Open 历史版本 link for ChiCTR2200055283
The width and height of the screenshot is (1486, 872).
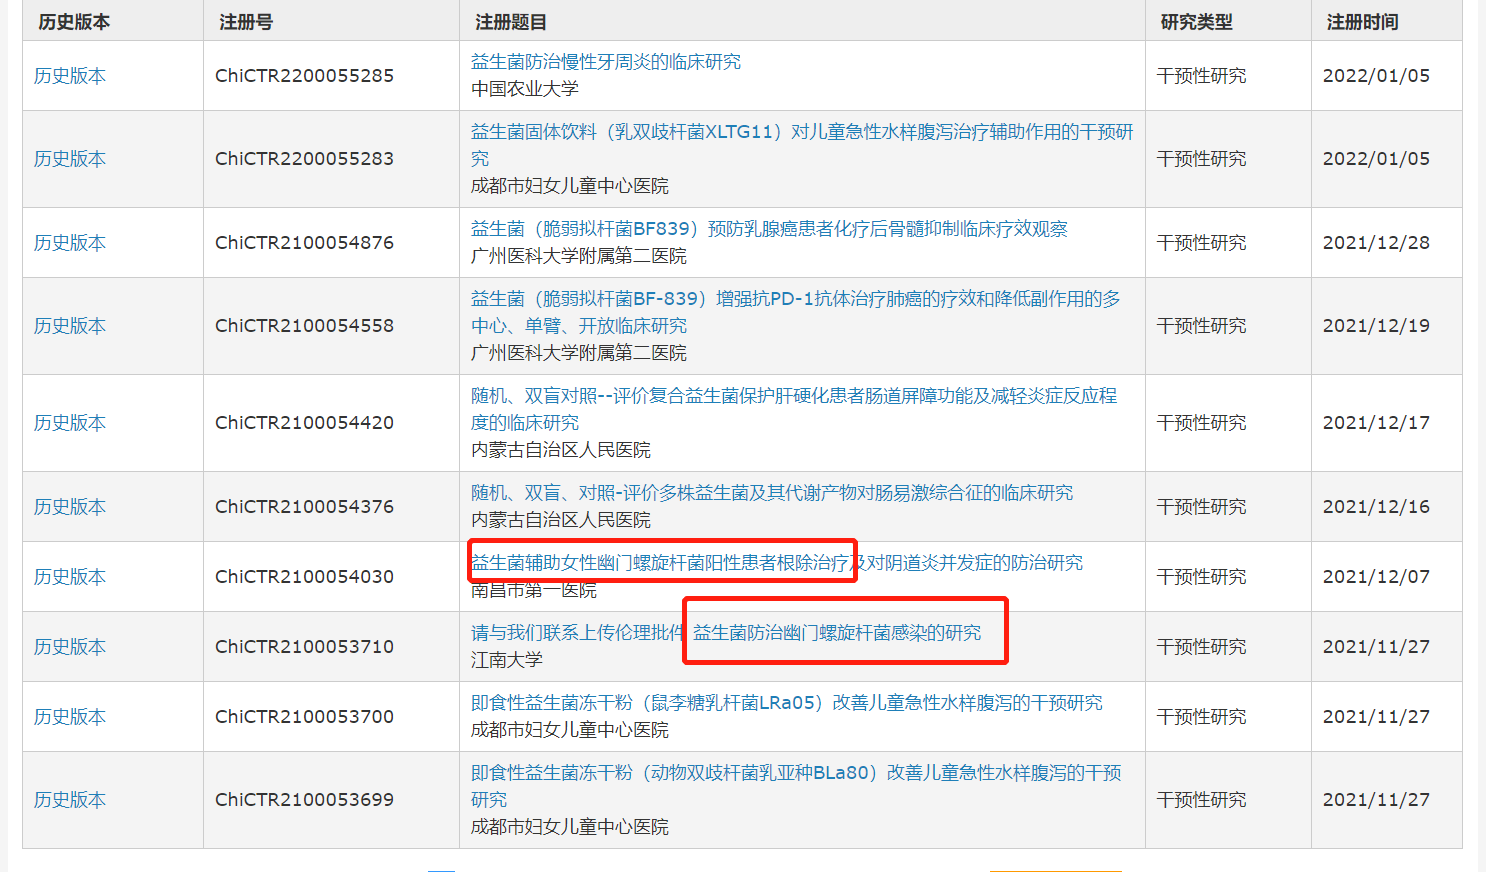point(70,159)
